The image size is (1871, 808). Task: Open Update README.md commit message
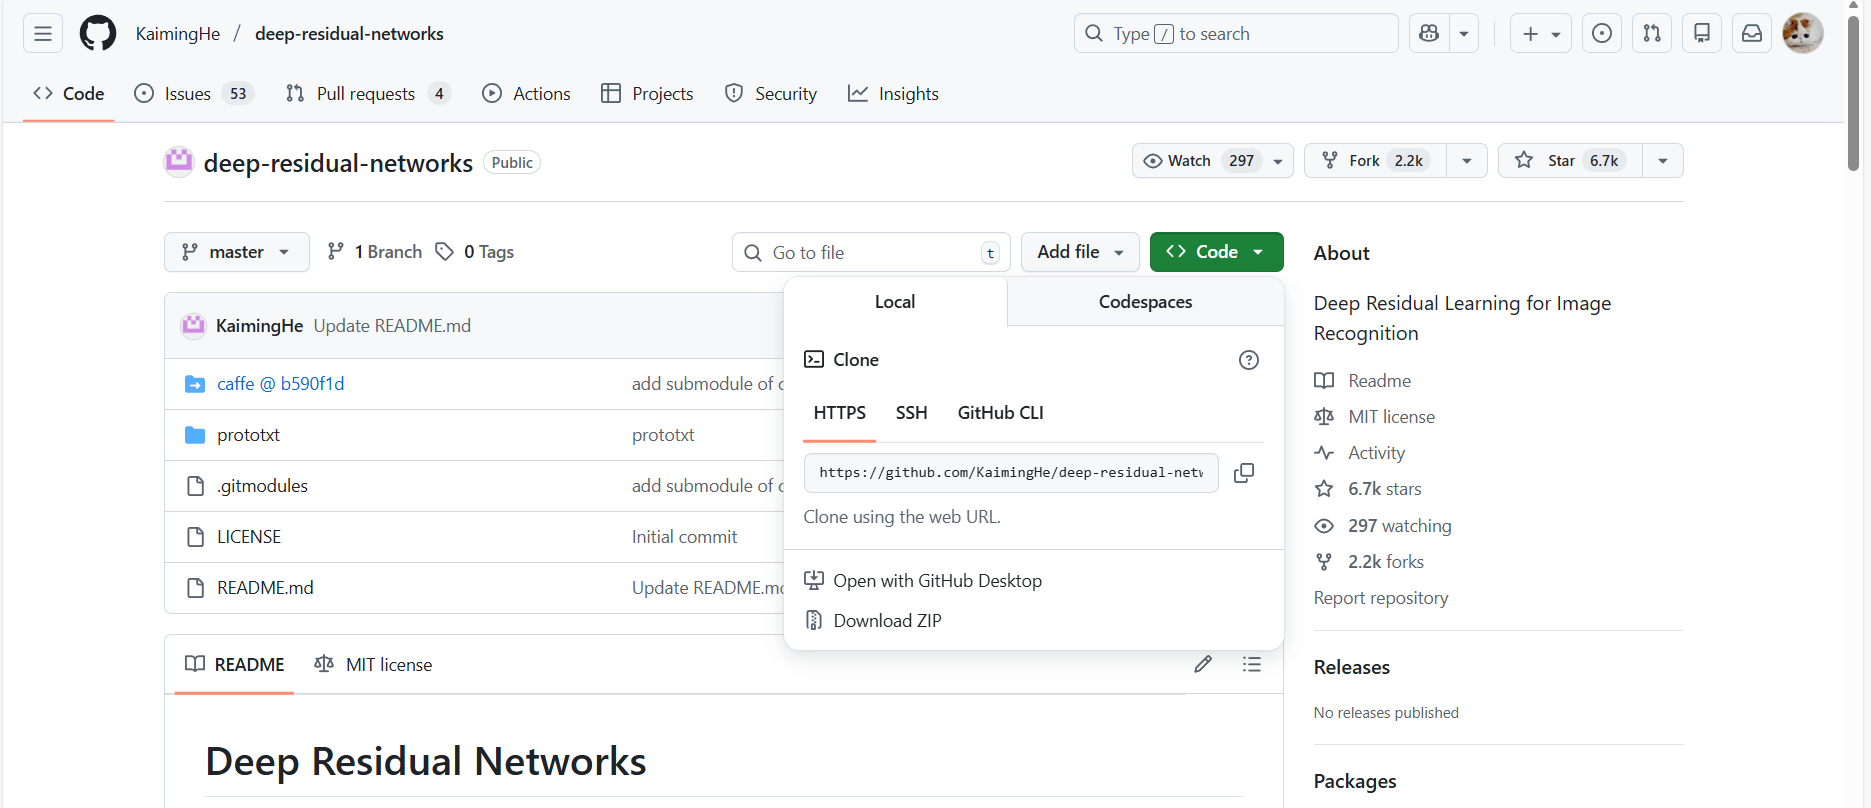tap(392, 326)
